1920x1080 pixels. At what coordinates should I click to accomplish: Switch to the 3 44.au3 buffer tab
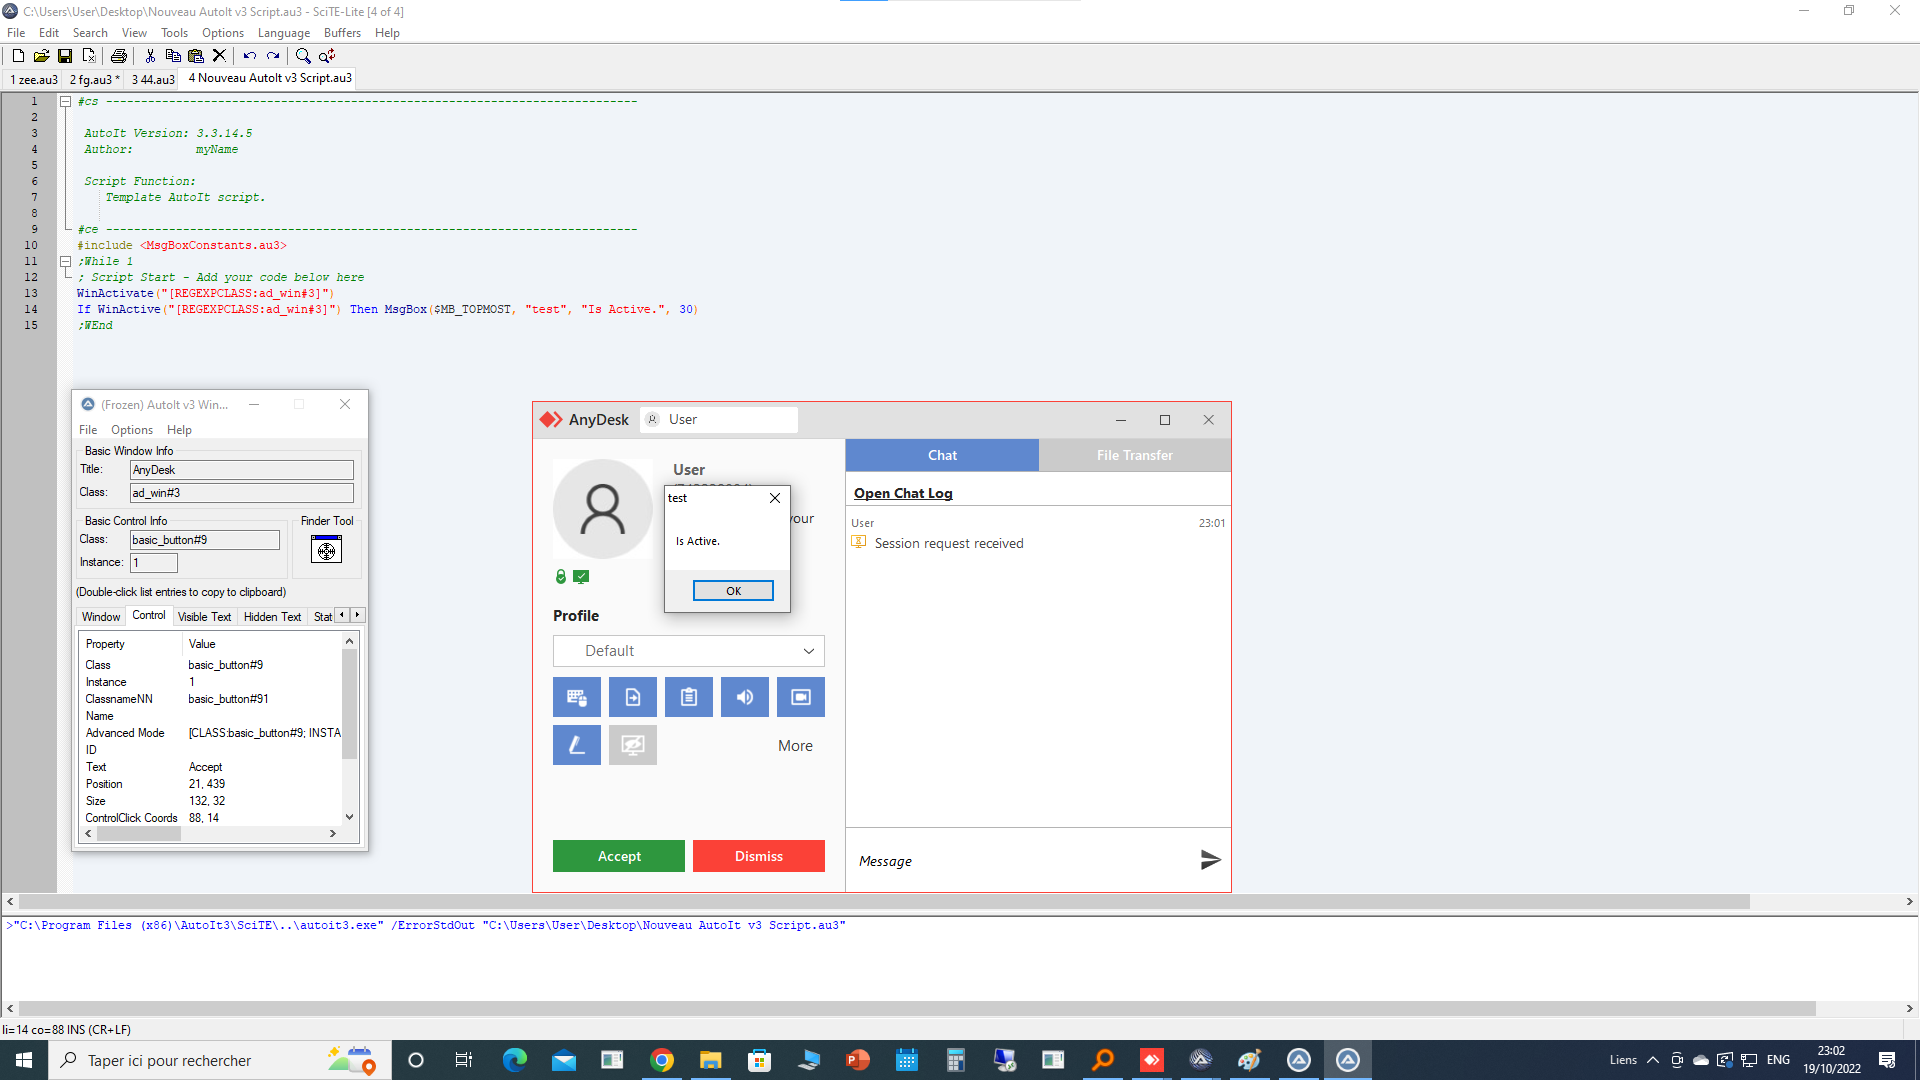153,79
